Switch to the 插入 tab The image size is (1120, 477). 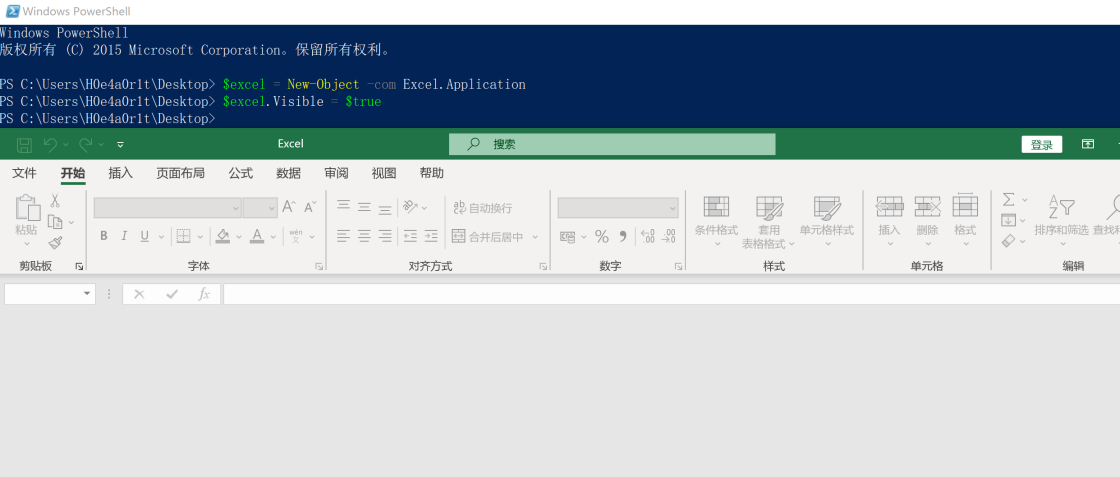[121, 174]
